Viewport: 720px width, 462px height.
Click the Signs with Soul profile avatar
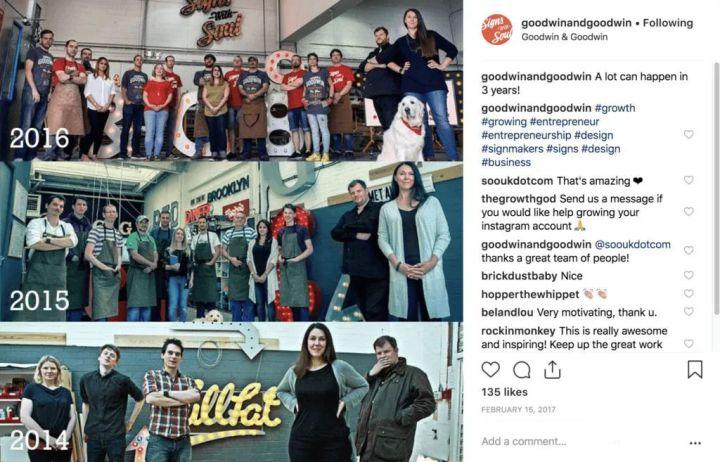pos(497,29)
